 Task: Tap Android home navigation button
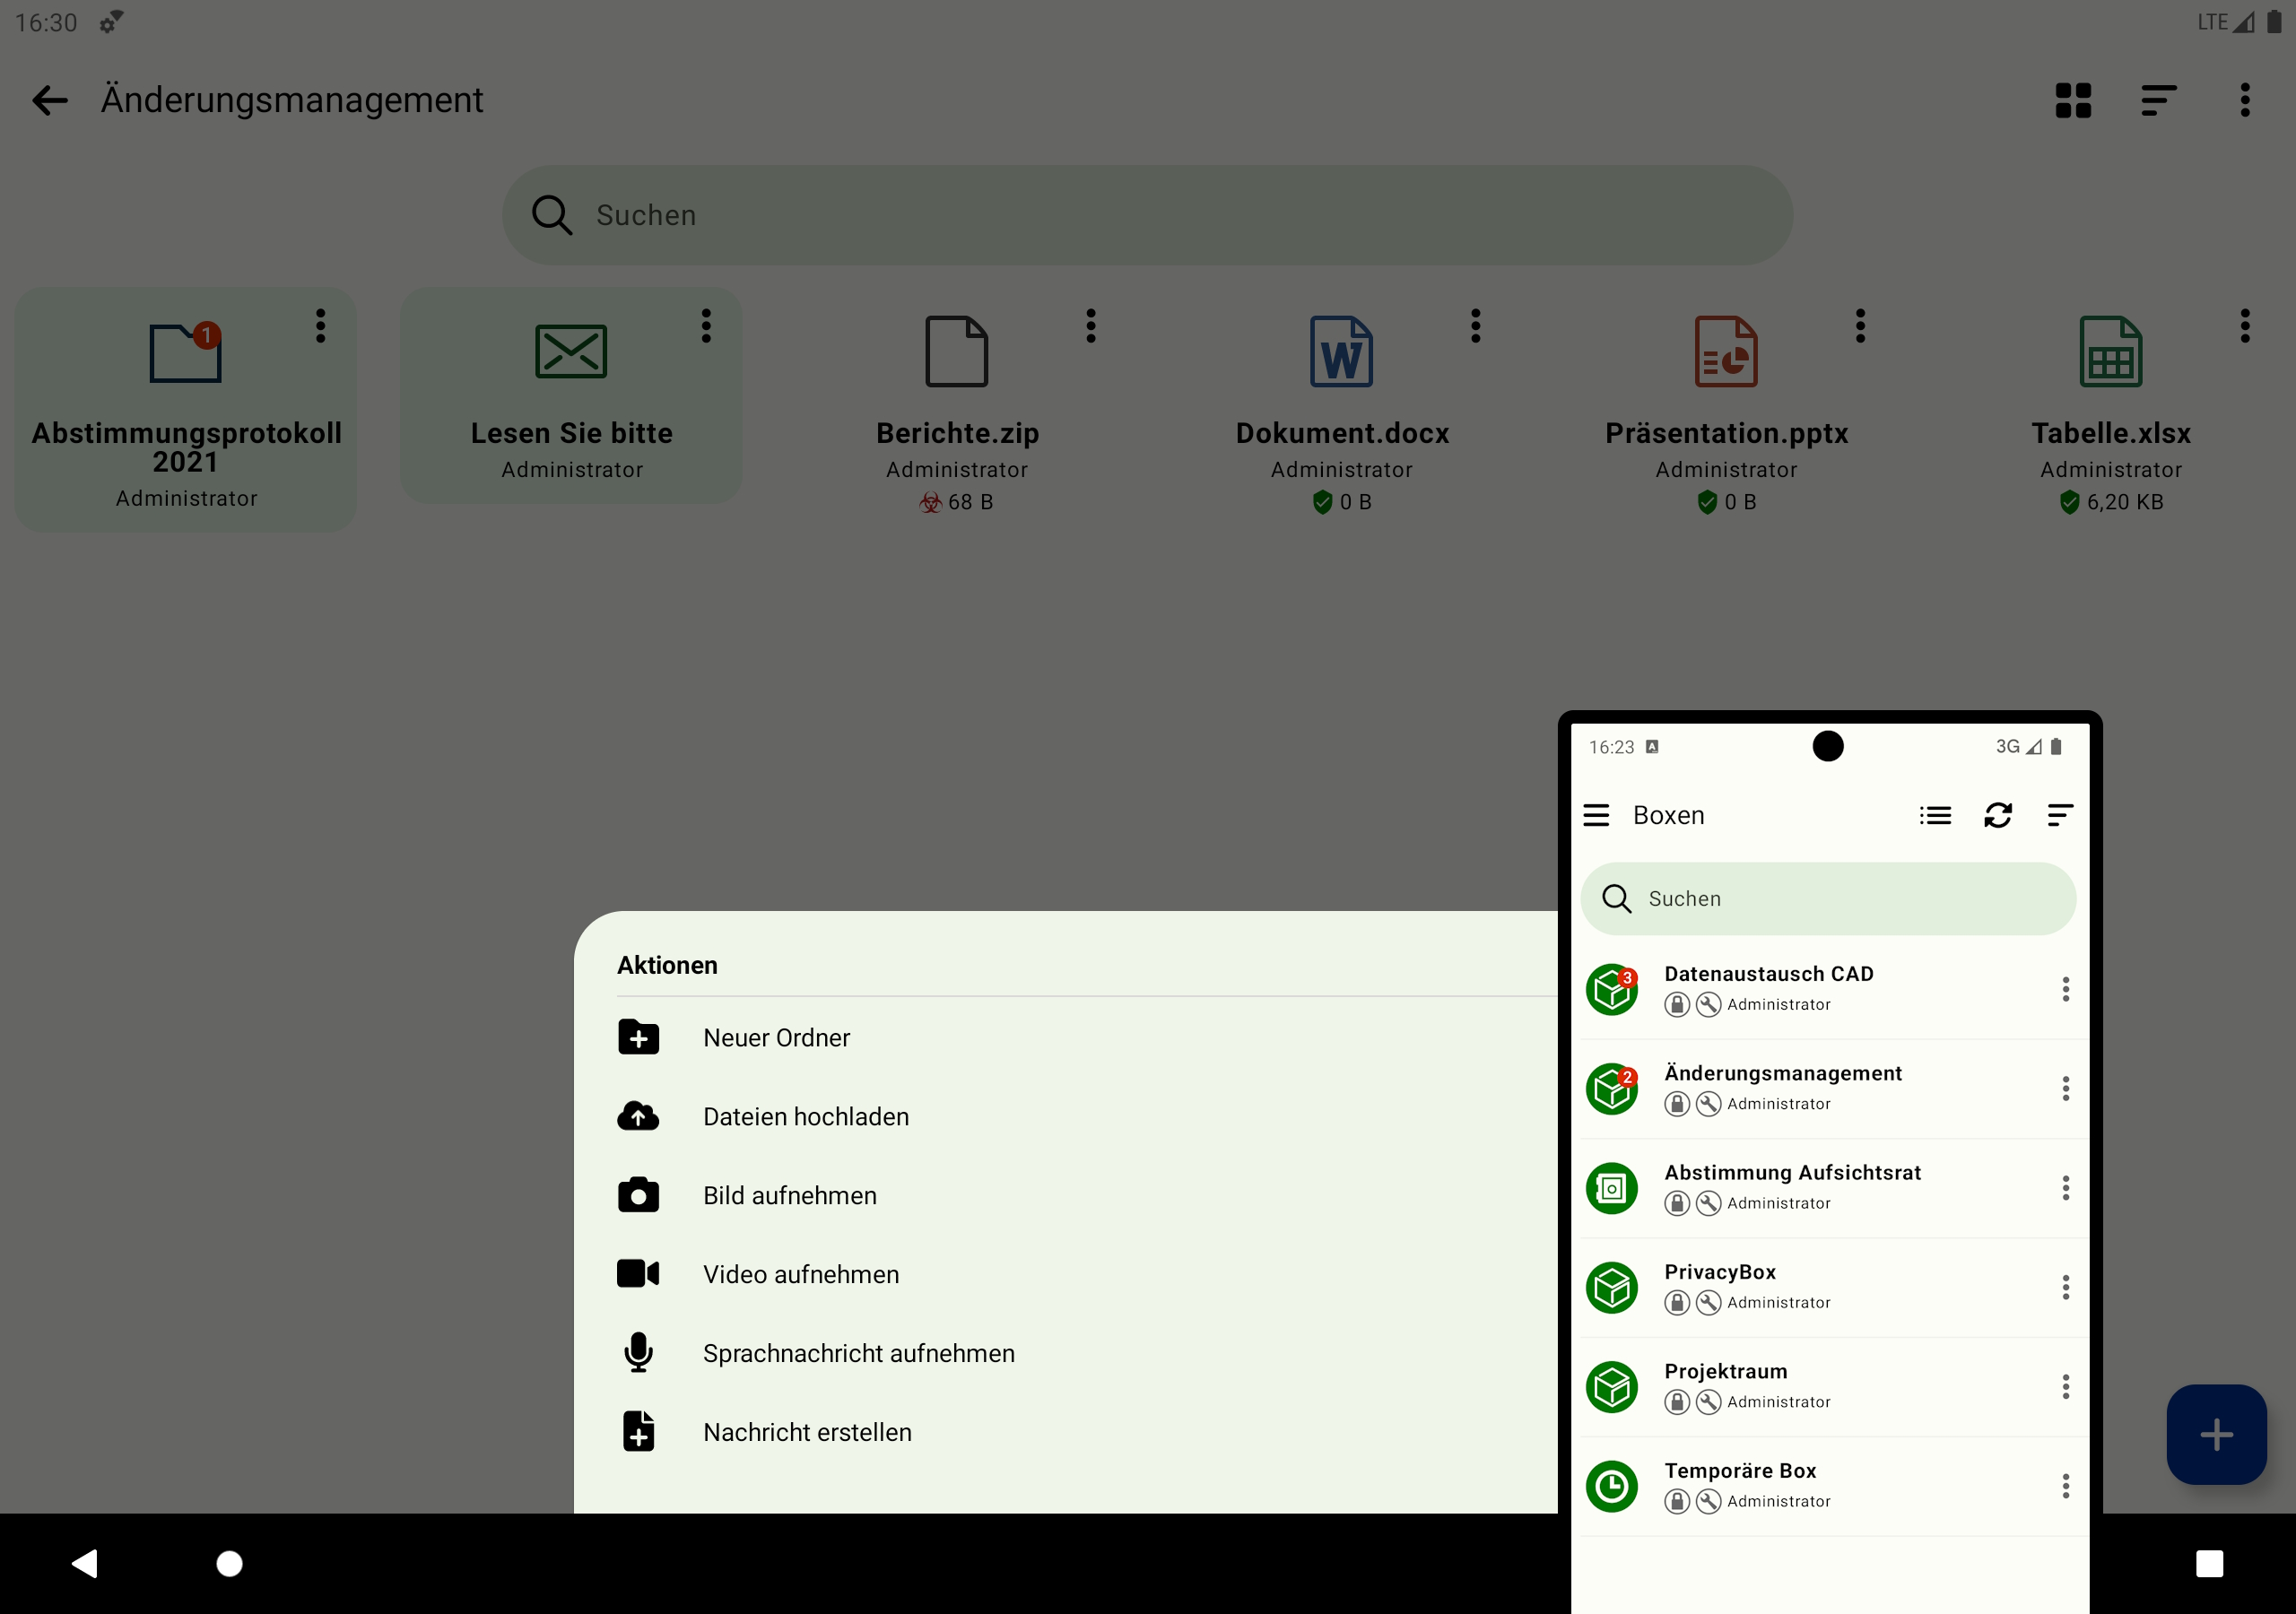click(230, 1563)
